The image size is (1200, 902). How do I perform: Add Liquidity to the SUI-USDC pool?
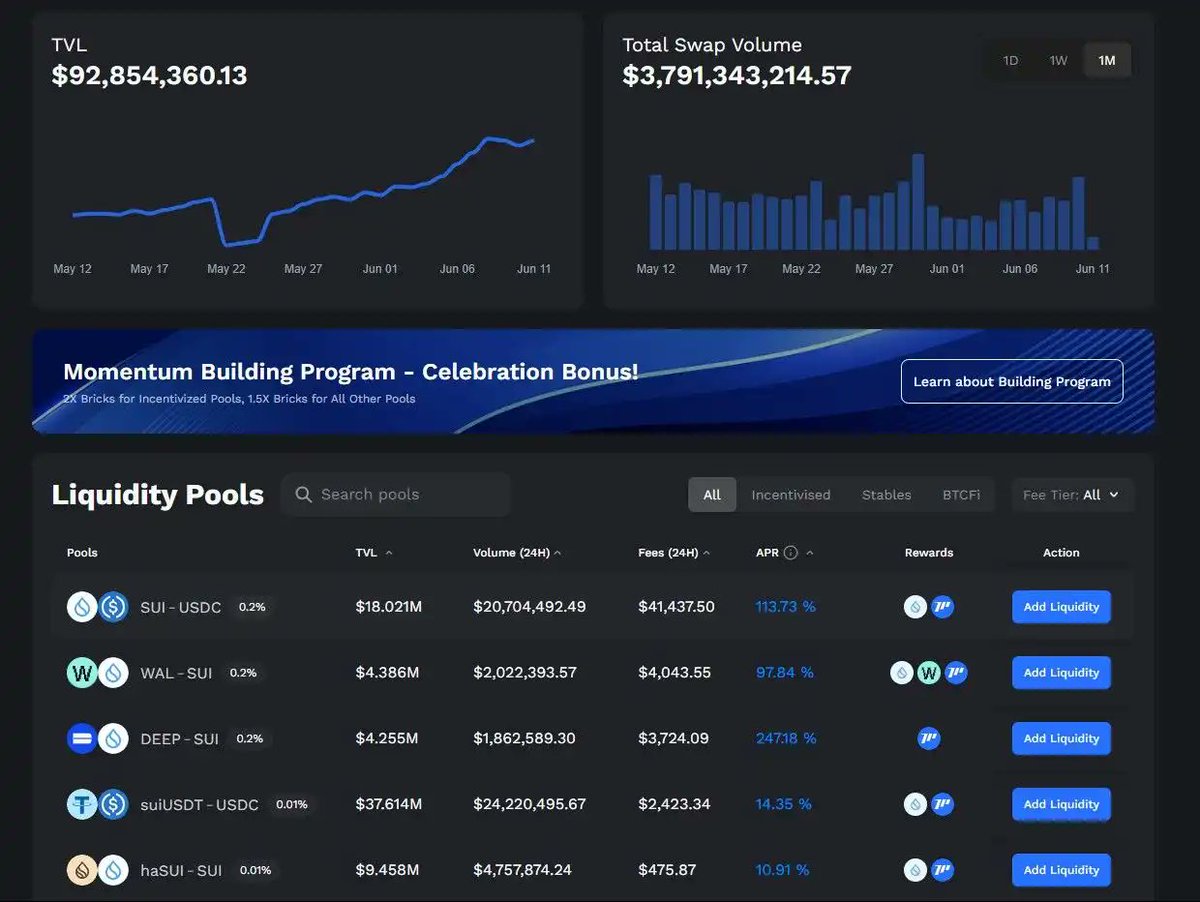pos(1061,606)
